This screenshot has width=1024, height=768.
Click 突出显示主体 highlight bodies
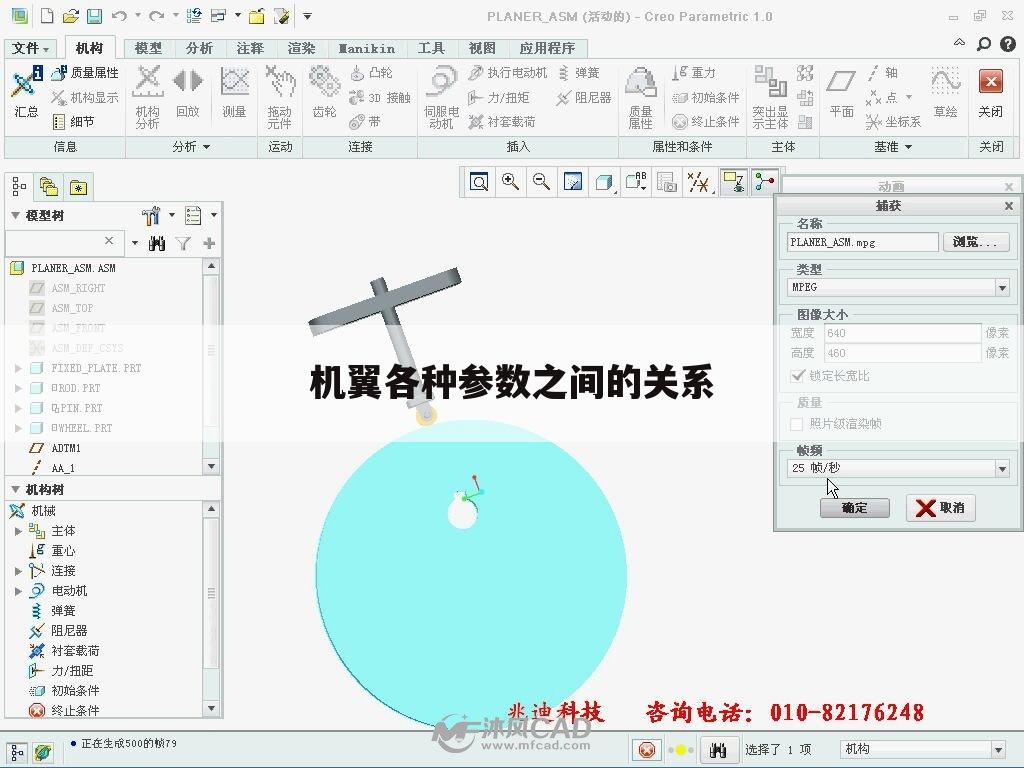click(770, 97)
